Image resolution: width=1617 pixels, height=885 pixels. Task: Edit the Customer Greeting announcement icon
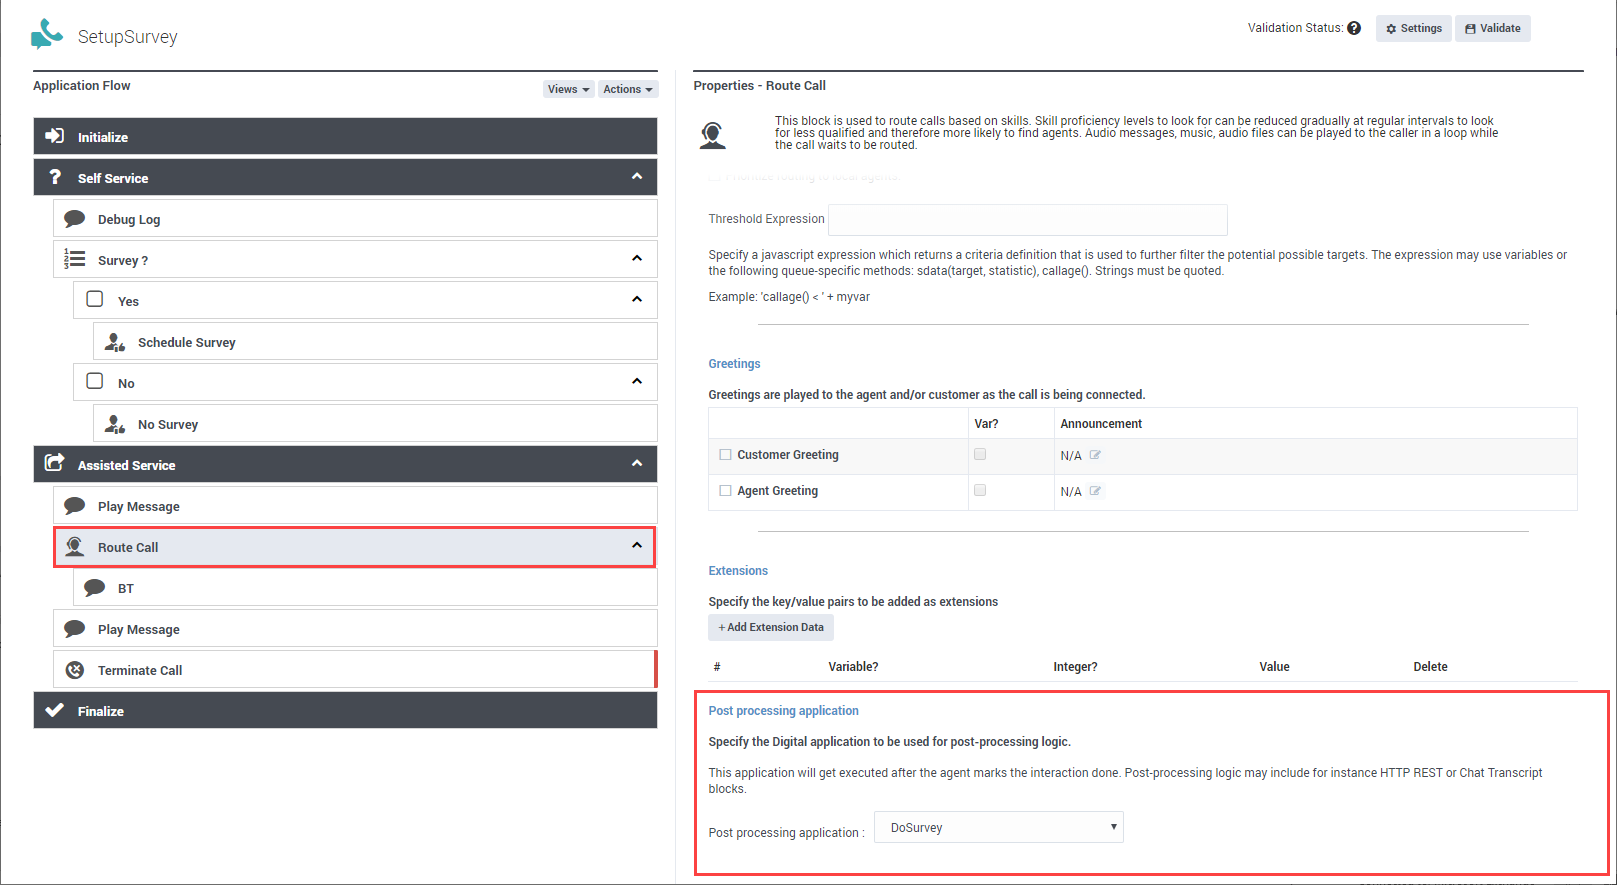pyautogui.click(x=1095, y=455)
